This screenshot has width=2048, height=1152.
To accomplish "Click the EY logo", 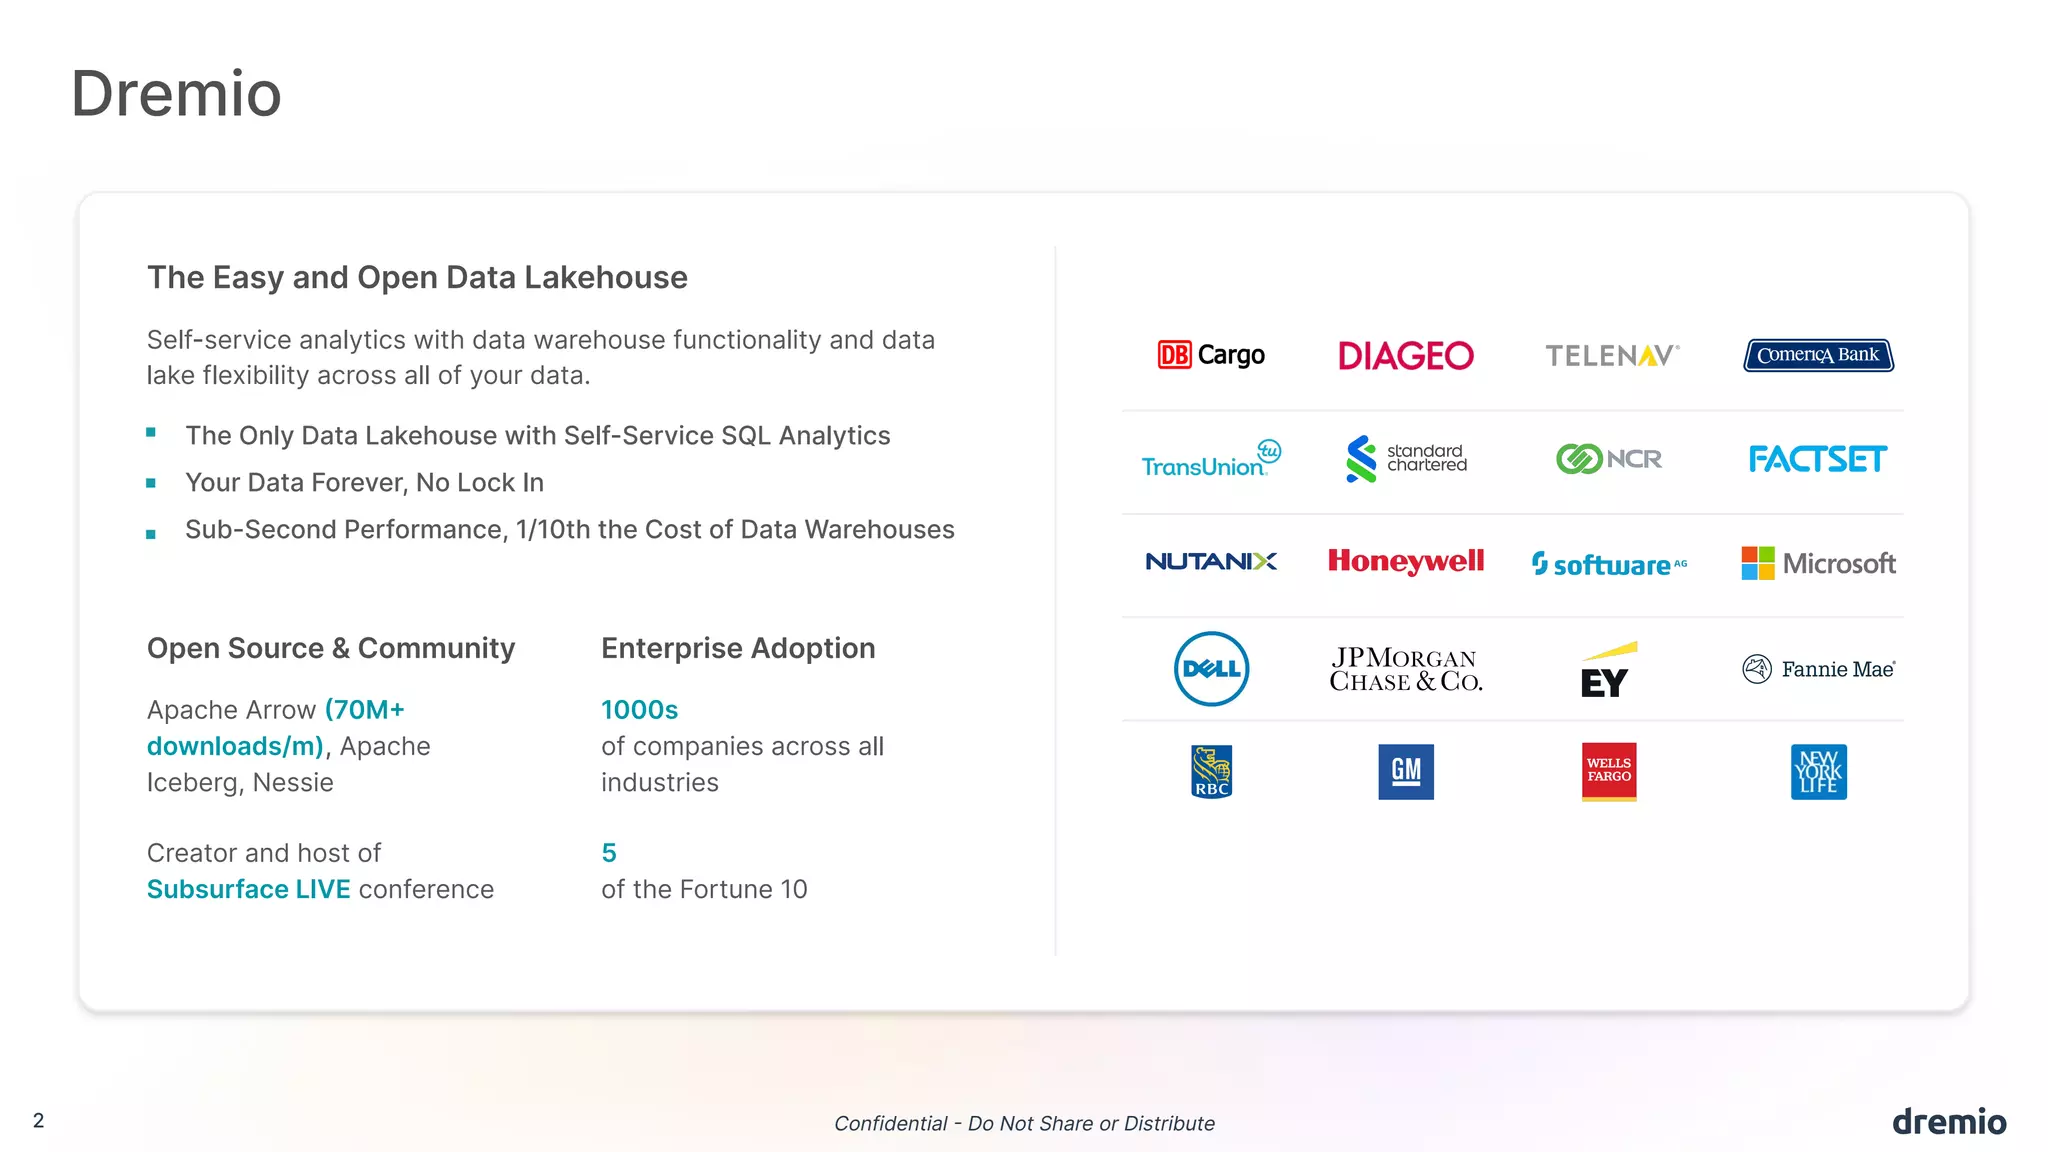I will pyautogui.click(x=1607, y=672).
